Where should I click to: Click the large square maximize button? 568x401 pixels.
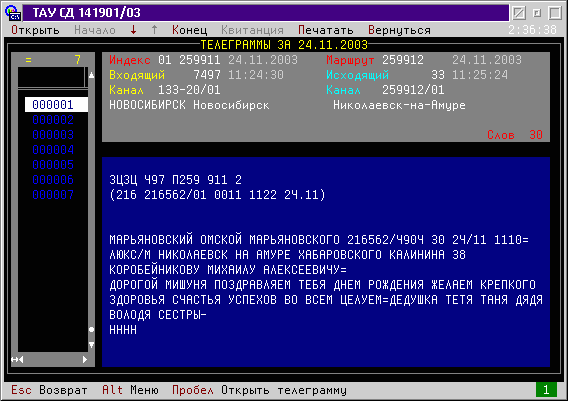pyautogui.click(x=555, y=13)
